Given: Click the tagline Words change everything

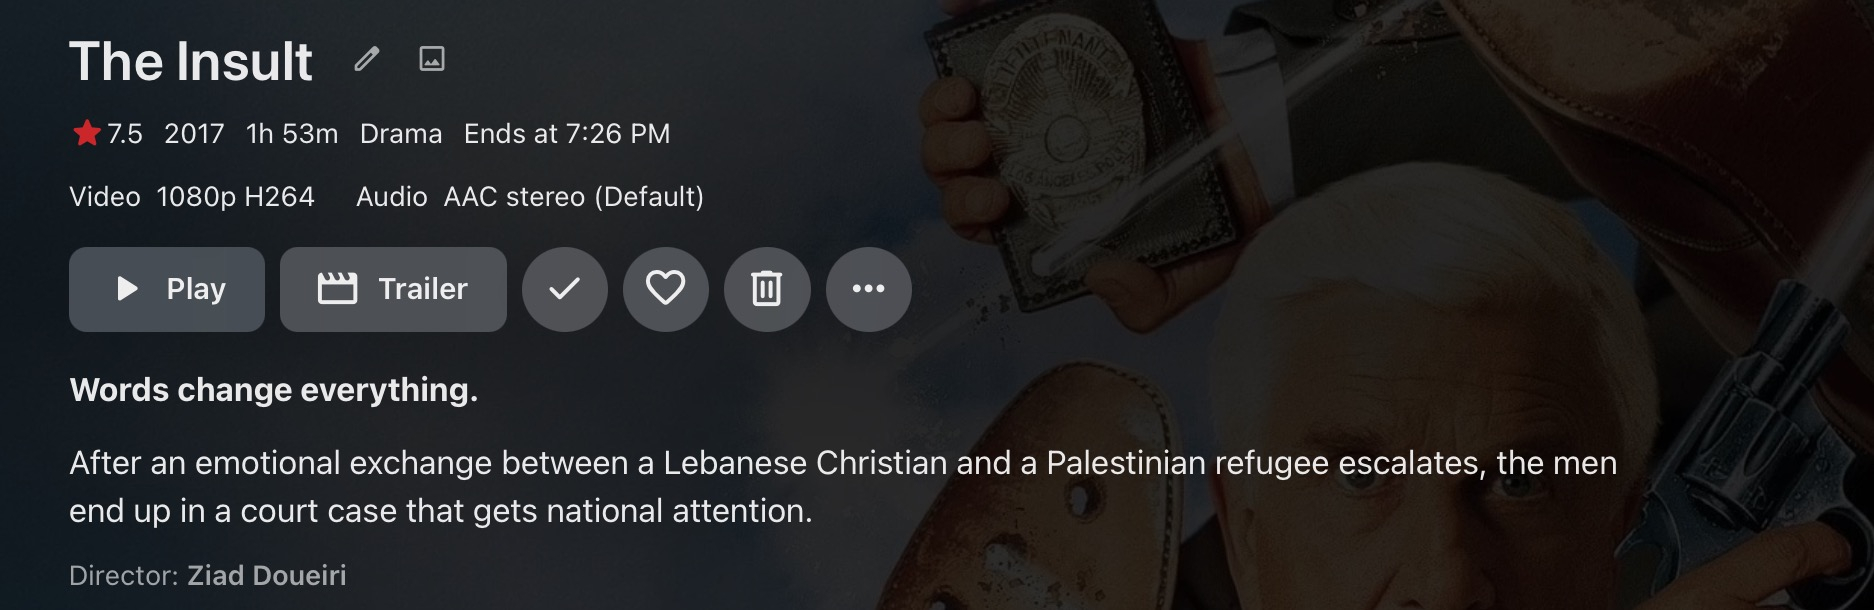Looking at the screenshot, I should click(x=274, y=390).
